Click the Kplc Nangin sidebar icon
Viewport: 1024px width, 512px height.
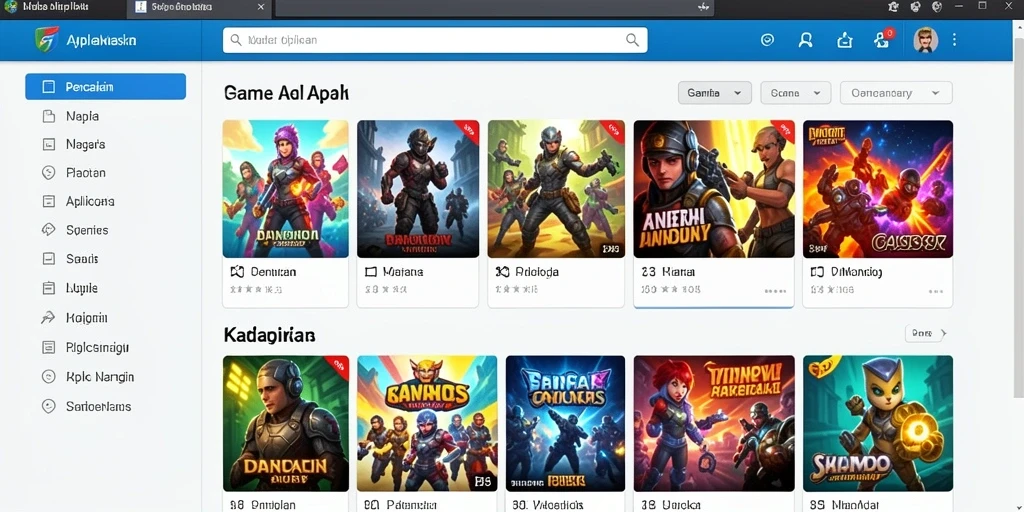[48, 377]
